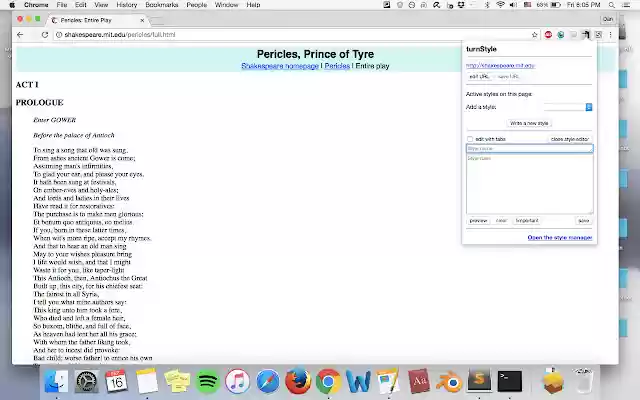This screenshot has height=400, width=640.
Task: Open Calendar from the Dock
Action: pyautogui.click(x=116, y=381)
